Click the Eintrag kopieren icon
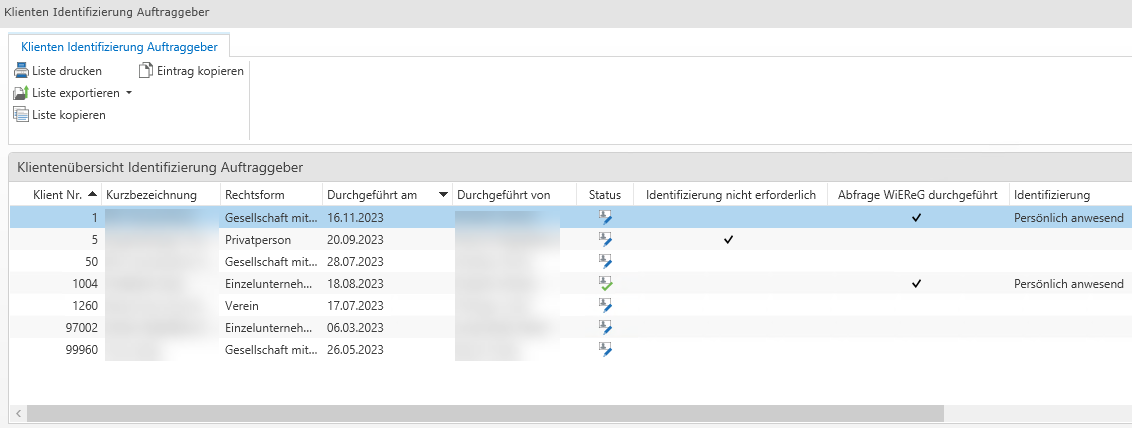The height and width of the screenshot is (428, 1132). [146, 70]
